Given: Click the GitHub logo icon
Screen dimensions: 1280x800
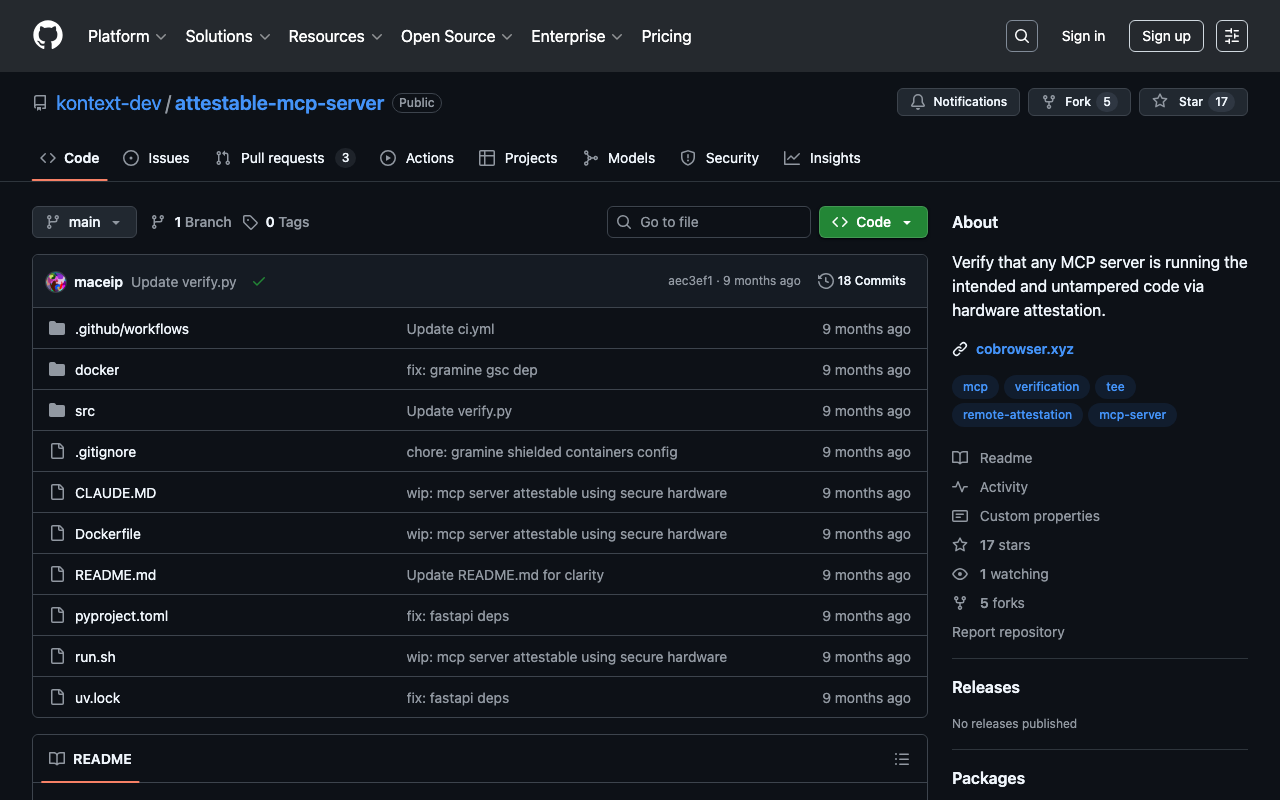Looking at the screenshot, I should pyautogui.click(x=48, y=36).
